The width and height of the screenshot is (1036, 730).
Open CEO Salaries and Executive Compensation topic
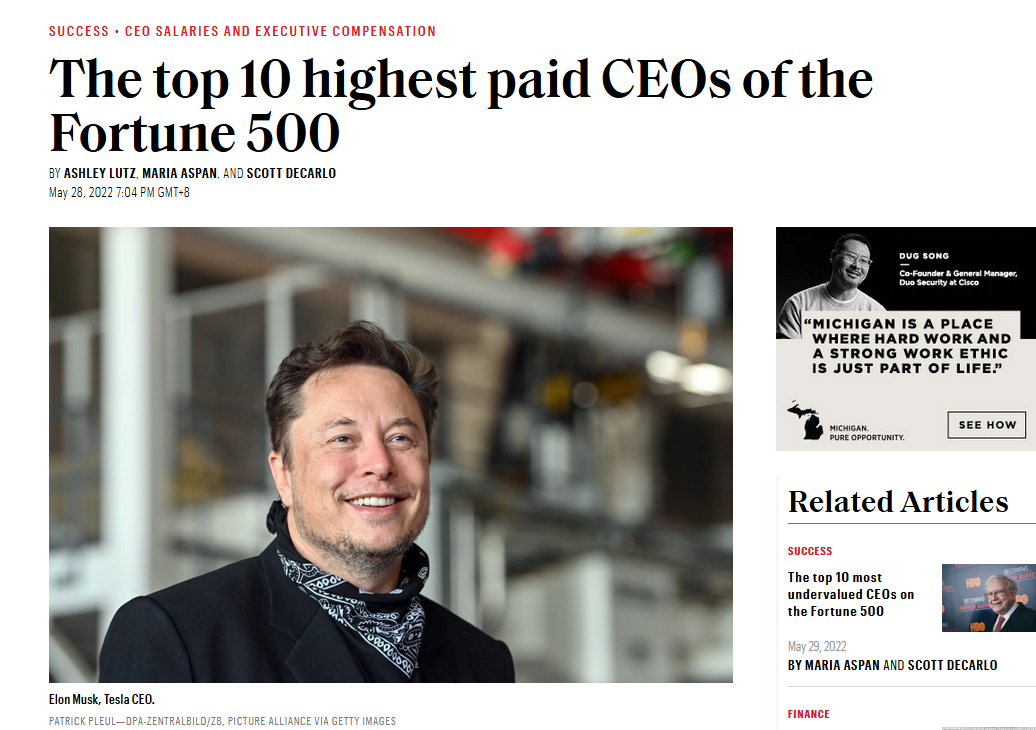[280, 31]
